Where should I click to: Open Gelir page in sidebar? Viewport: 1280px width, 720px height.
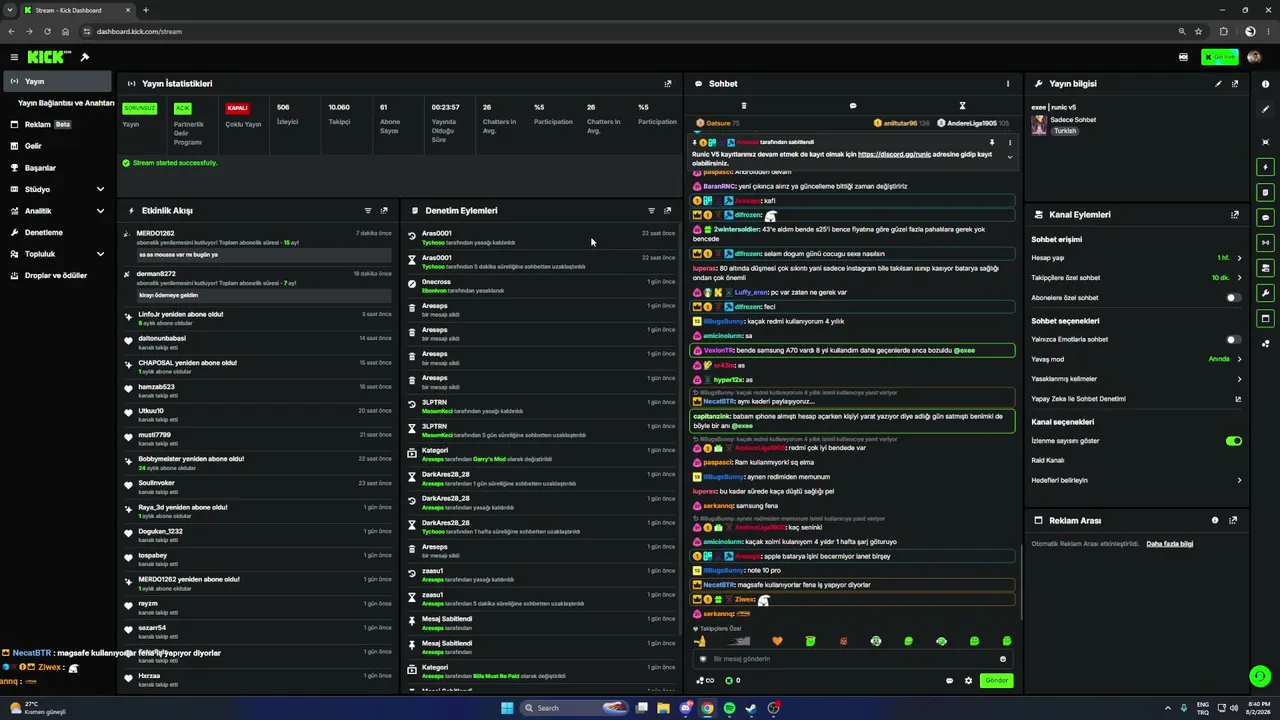coord(57,146)
